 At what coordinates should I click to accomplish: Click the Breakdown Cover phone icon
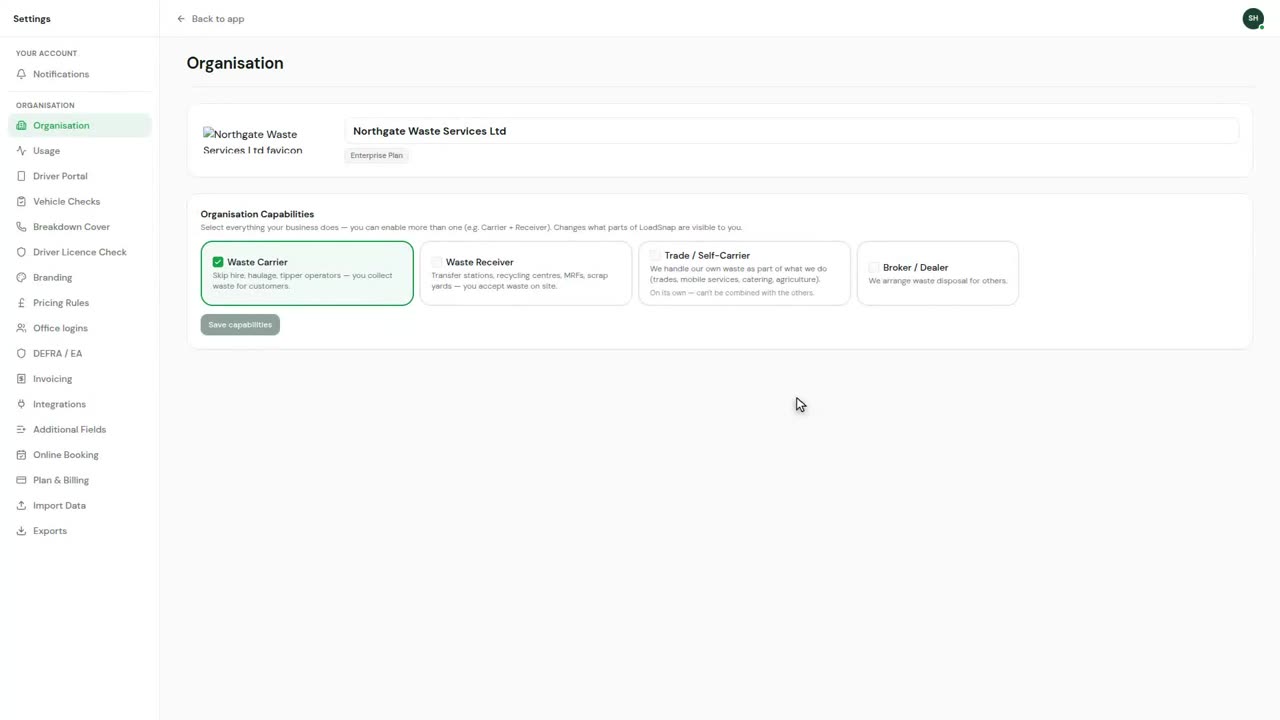click(x=22, y=227)
